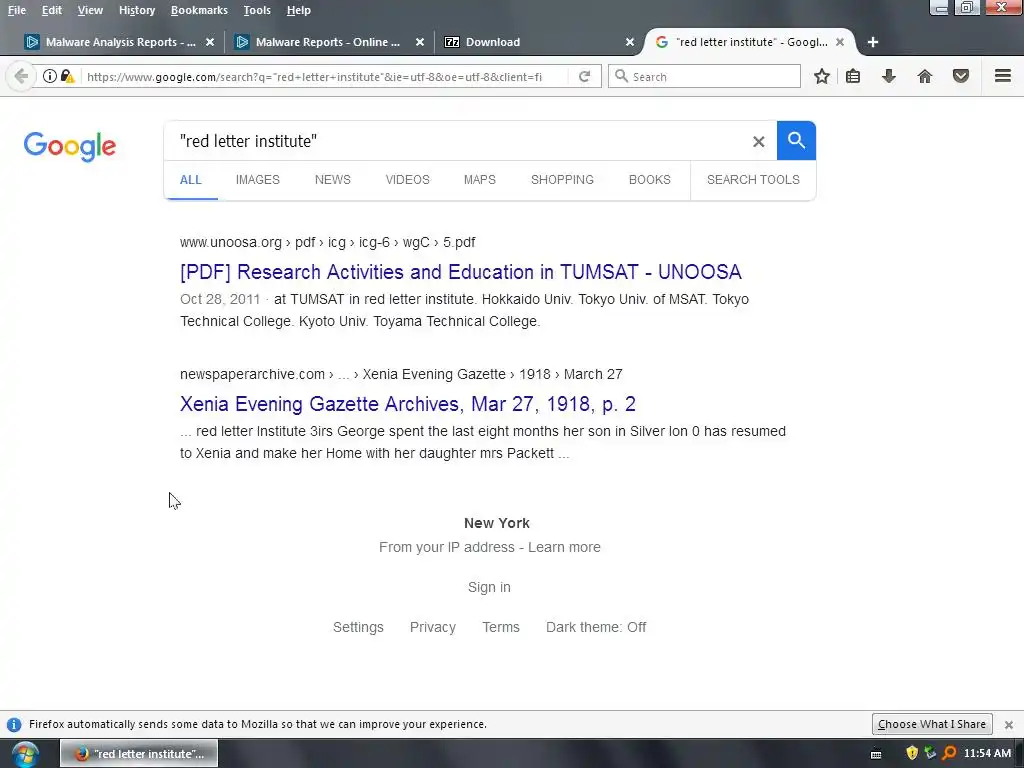This screenshot has height=768, width=1024.
Task: Close the Malware Analysis Reports tab
Action: tap(210, 42)
